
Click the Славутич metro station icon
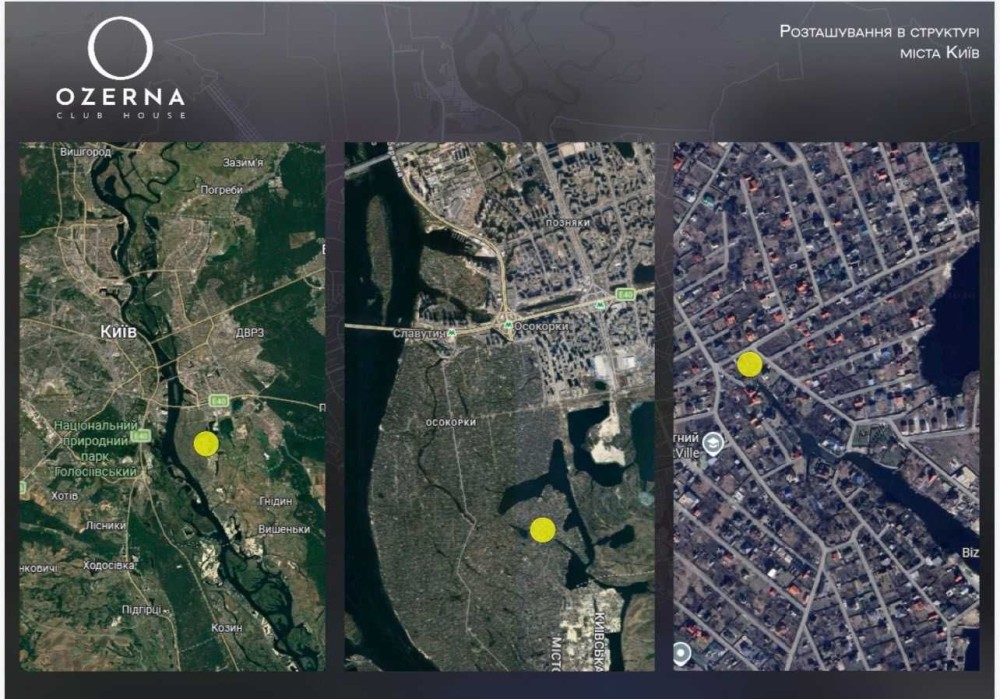[452, 333]
